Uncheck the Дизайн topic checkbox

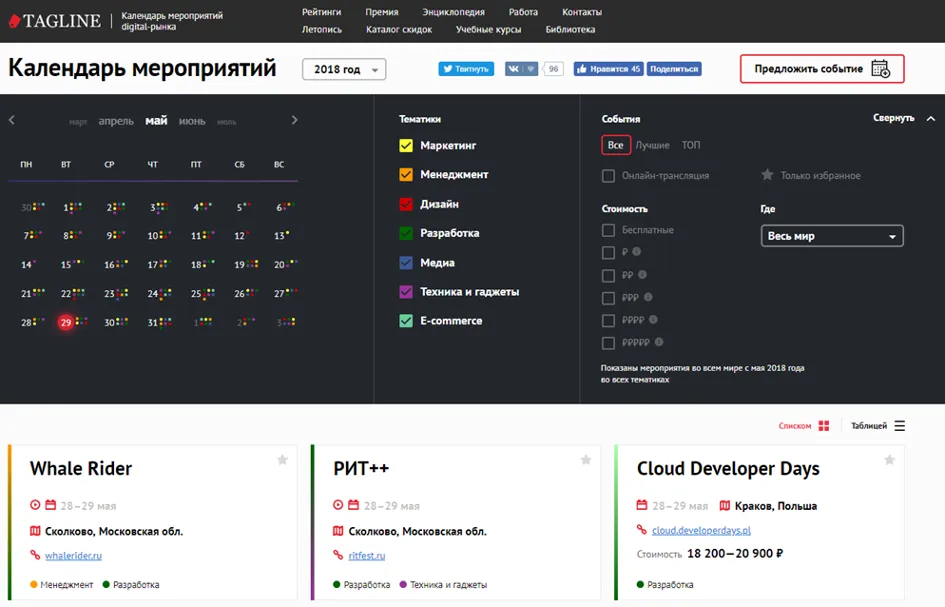(406, 204)
